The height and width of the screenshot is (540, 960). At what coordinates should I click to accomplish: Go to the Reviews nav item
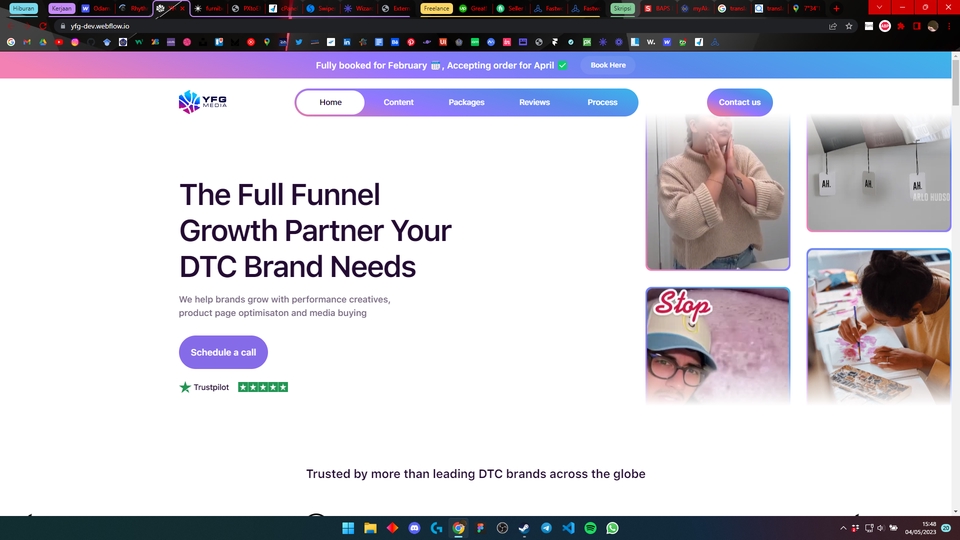[x=534, y=102]
